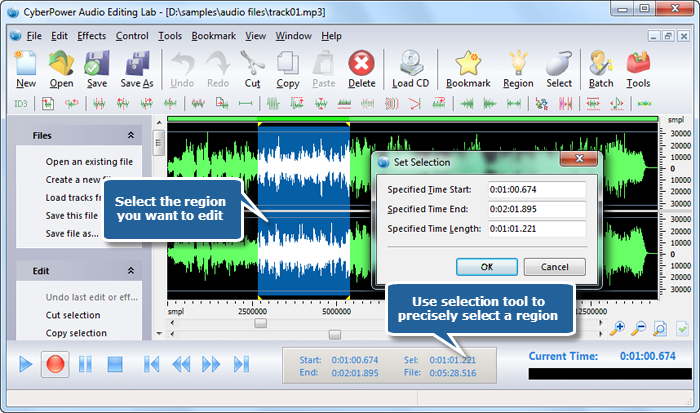Add a bookmark with the star icon
This screenshot has width=700, height=413.
[468, 69]
